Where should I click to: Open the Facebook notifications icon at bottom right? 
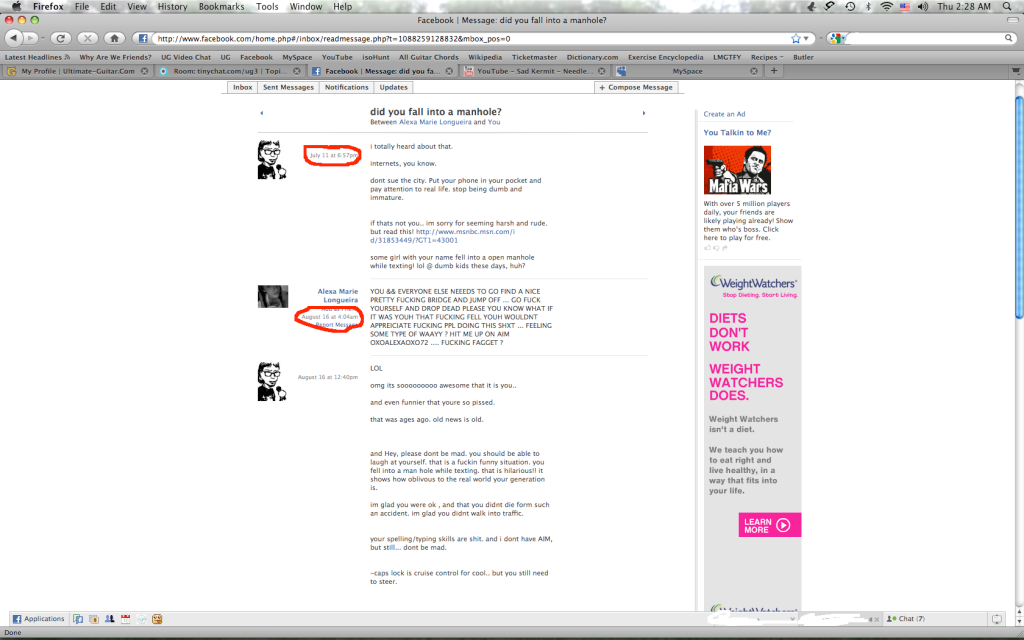[x=997, y=618]
